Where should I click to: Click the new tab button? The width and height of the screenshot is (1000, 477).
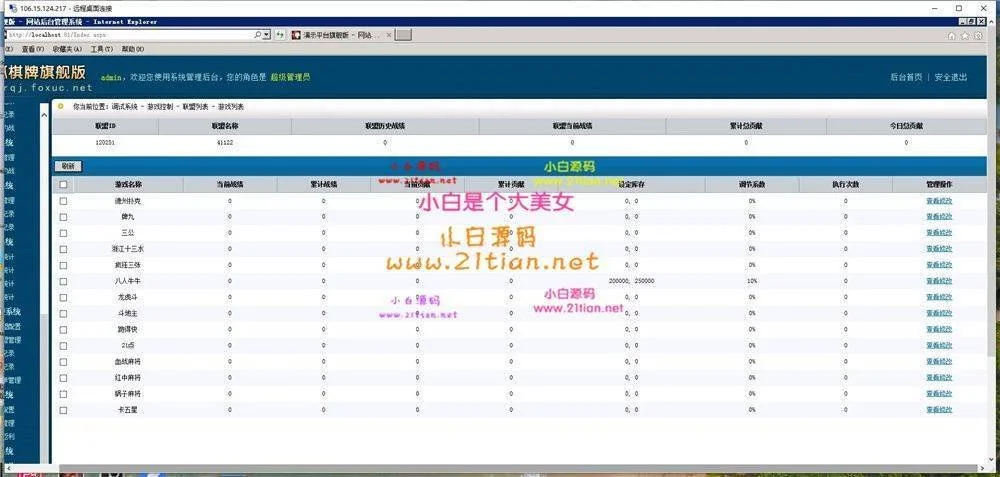[403, 35]
